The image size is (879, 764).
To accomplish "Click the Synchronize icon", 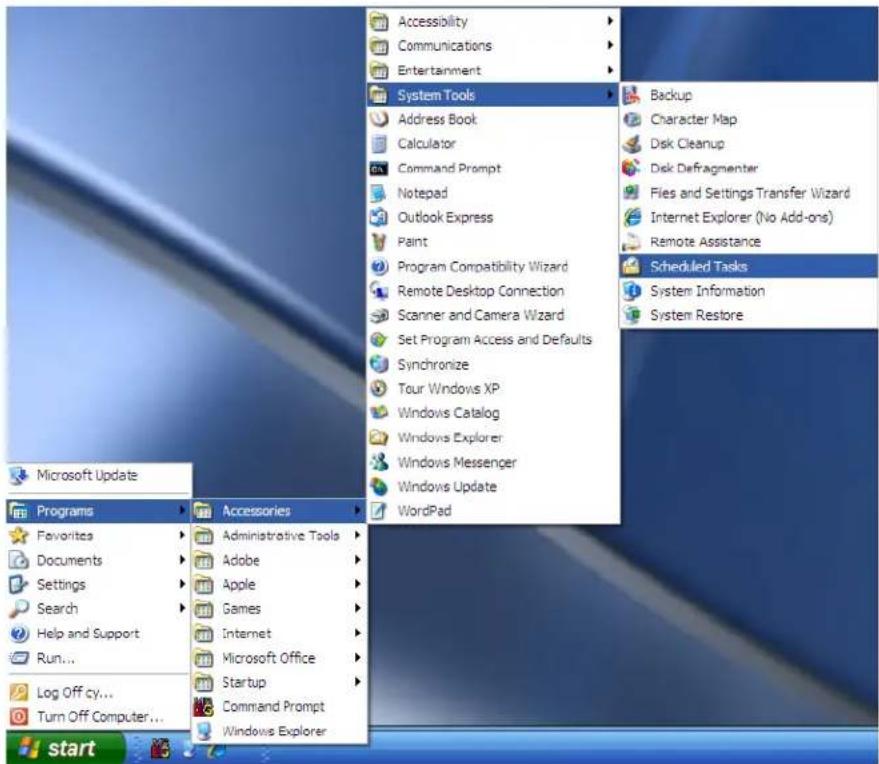I will (x=380, y=364).
